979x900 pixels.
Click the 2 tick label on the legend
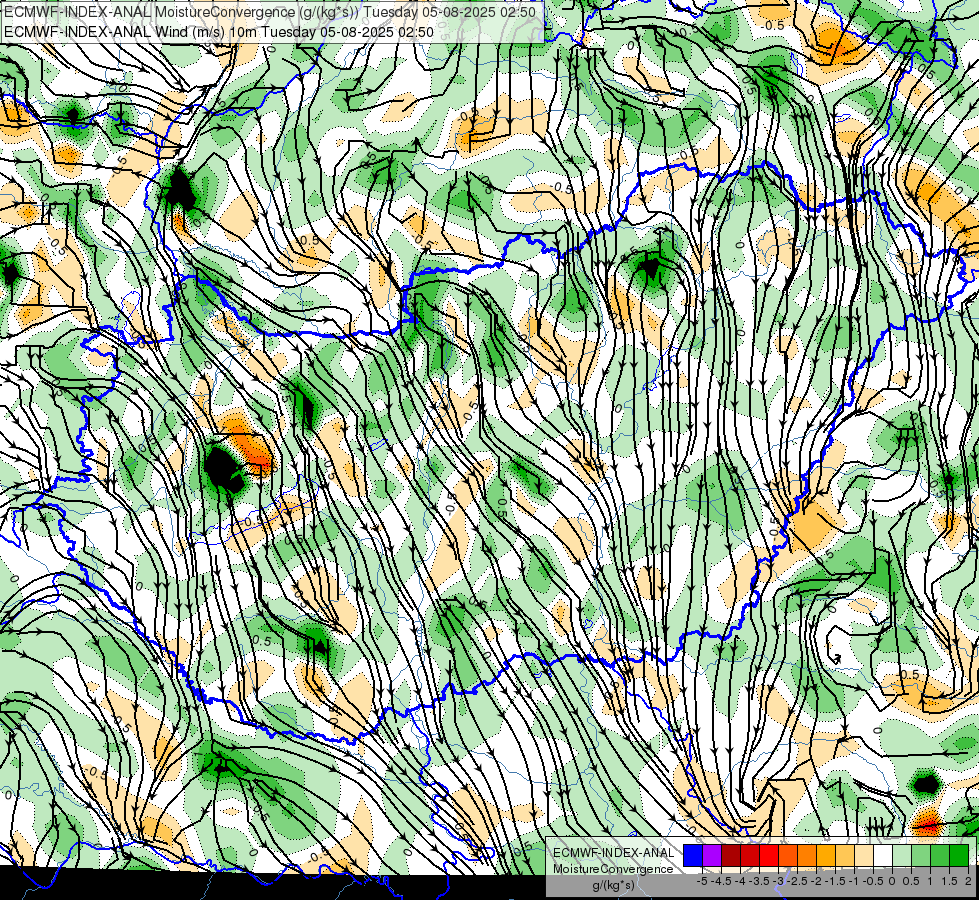(968, 881)
